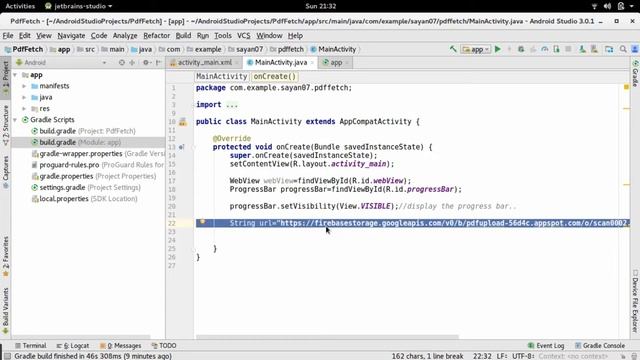
Task: Open the Event Log
Action: click(x=546, y=345)
